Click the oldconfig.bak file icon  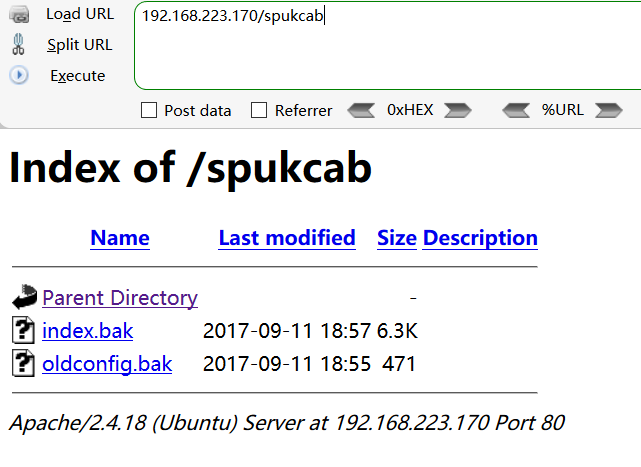pos(24,363)
